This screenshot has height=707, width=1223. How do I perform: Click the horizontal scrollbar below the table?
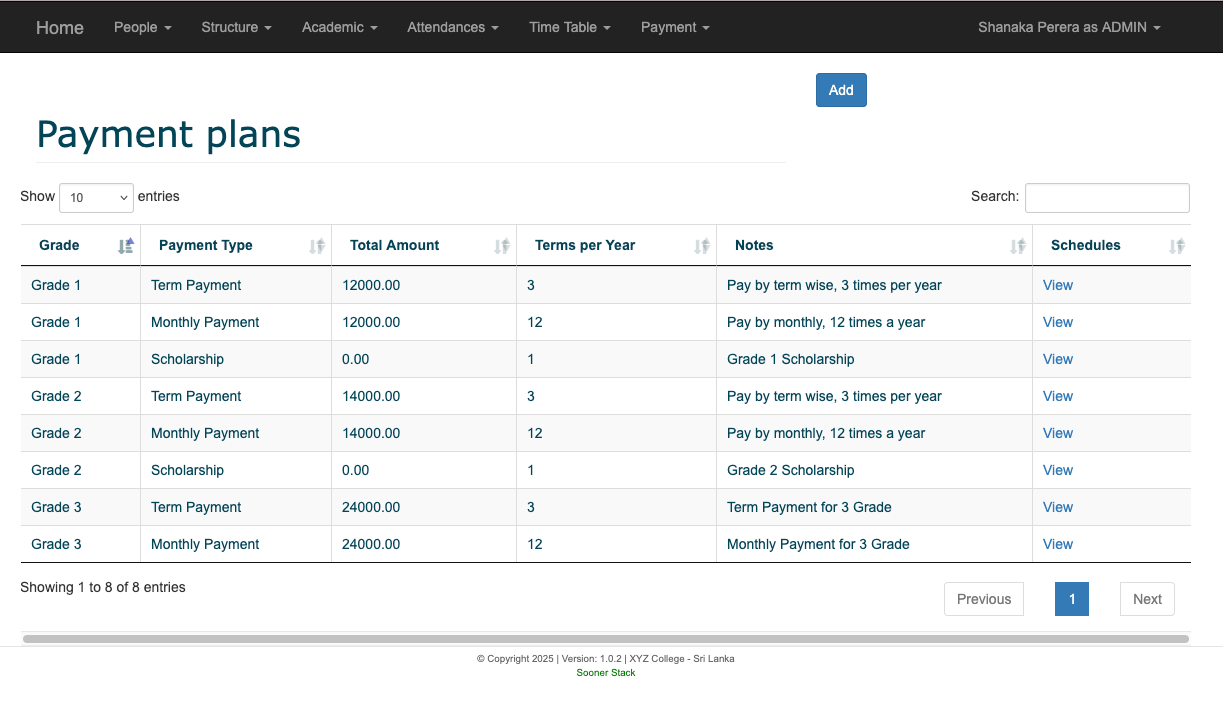(x=605, y=638)
